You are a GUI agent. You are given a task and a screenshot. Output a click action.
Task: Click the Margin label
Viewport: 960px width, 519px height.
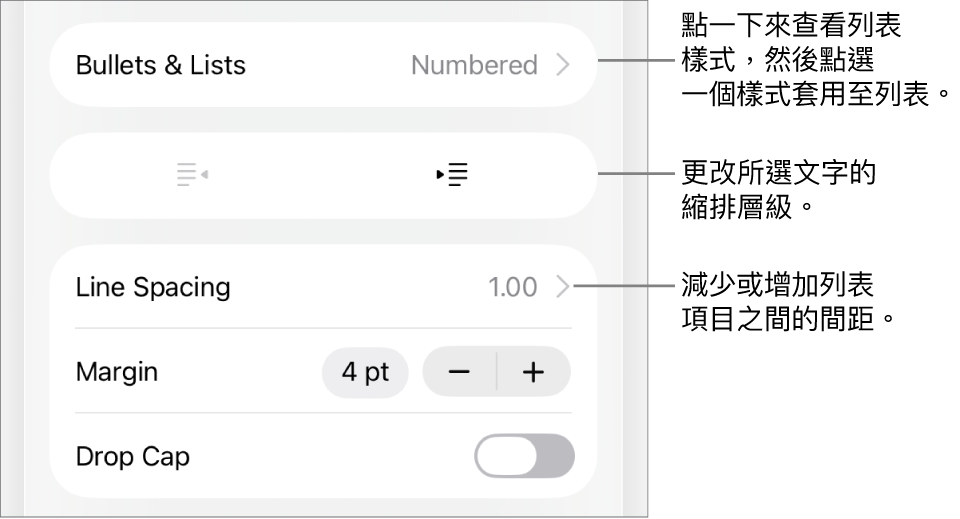click(x=117, y=373)
